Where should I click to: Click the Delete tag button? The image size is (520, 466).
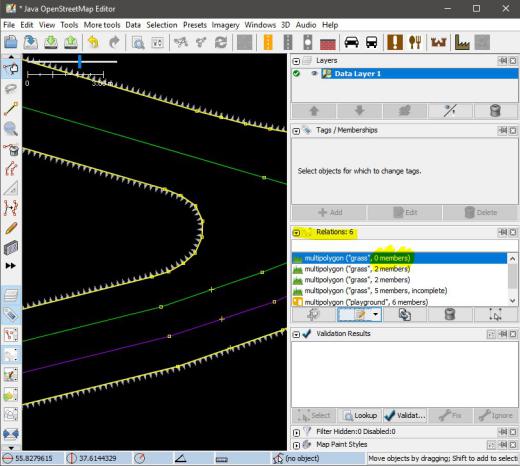480,212
